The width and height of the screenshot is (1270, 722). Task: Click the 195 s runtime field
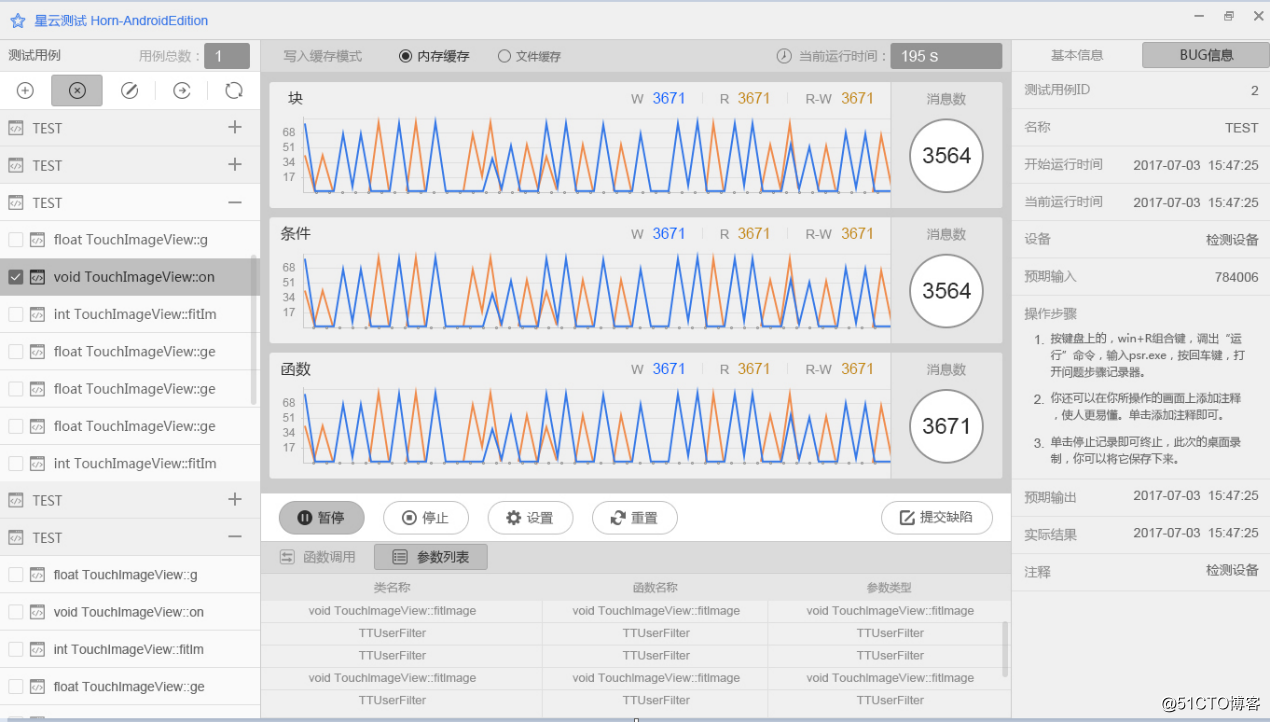tap(946, 56)
